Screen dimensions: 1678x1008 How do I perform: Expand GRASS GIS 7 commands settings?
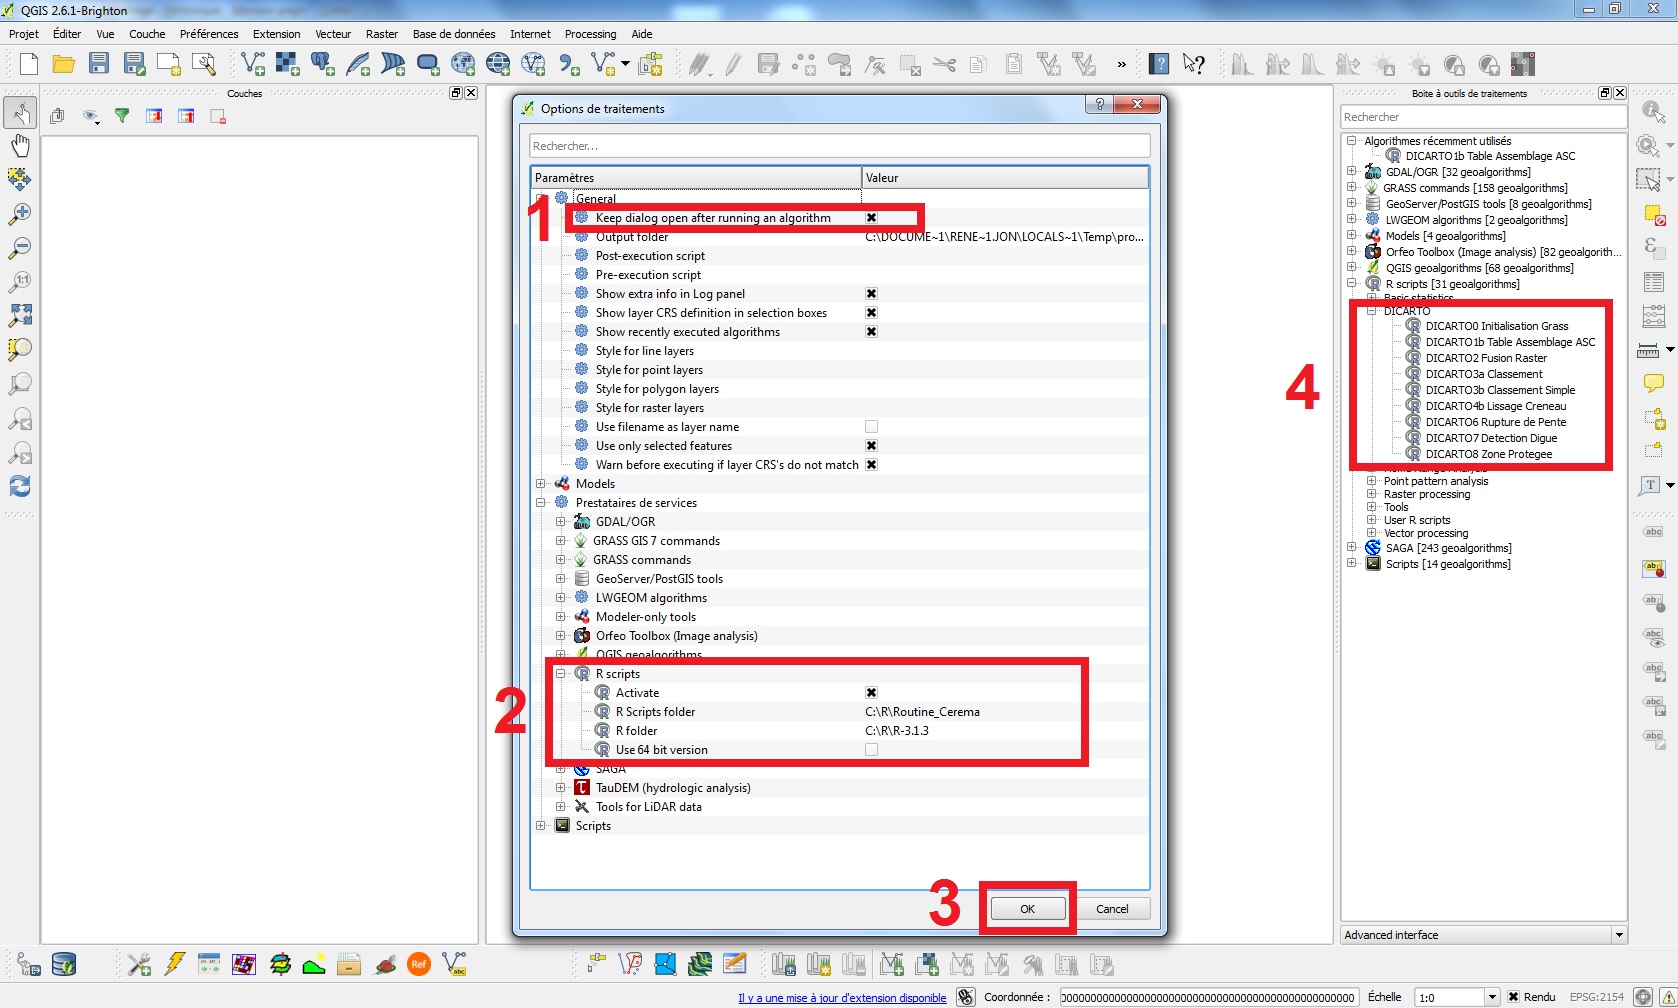pos(561,541)
